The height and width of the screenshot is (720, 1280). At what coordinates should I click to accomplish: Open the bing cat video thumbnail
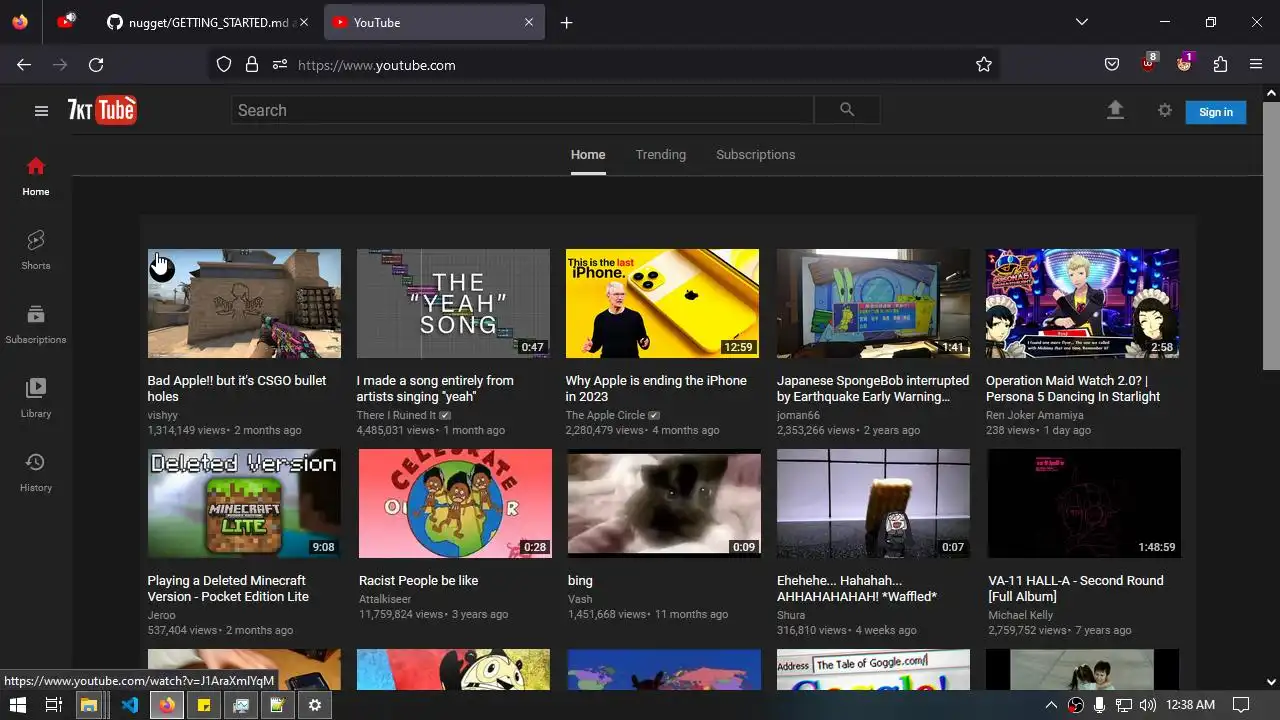coord(664,503)
